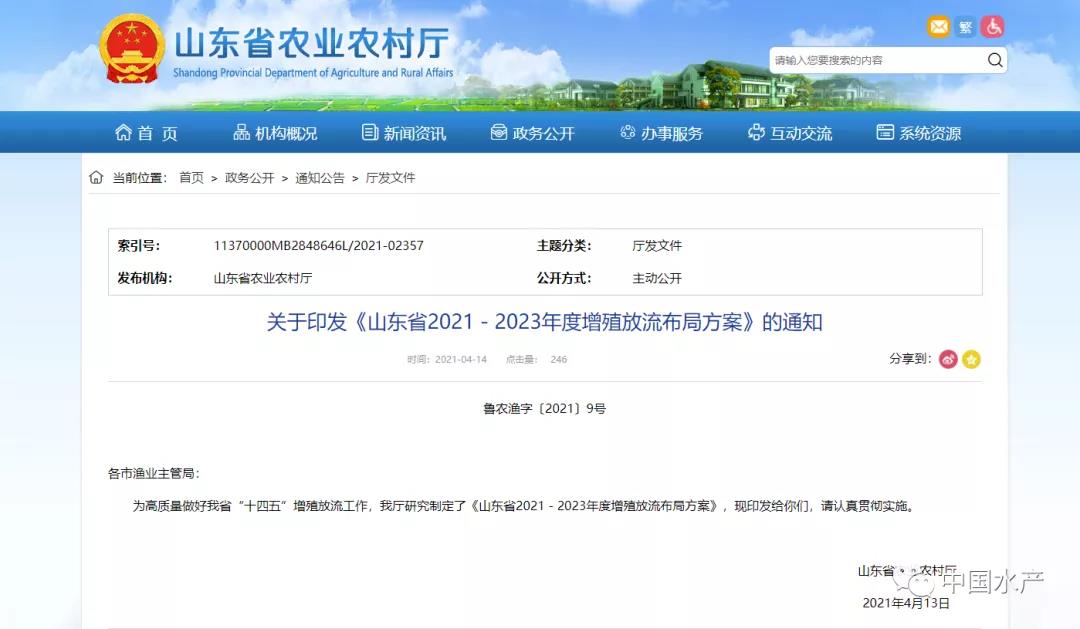Share the article via the Weibo icon
The image size is (1080, 629).
click(947, 359)
